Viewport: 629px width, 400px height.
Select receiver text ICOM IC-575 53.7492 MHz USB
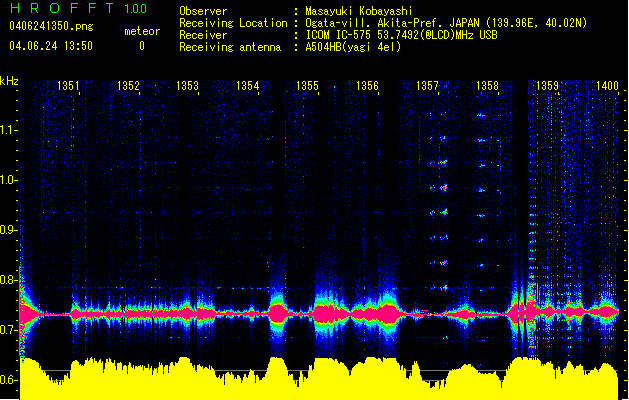pos(402,35)
